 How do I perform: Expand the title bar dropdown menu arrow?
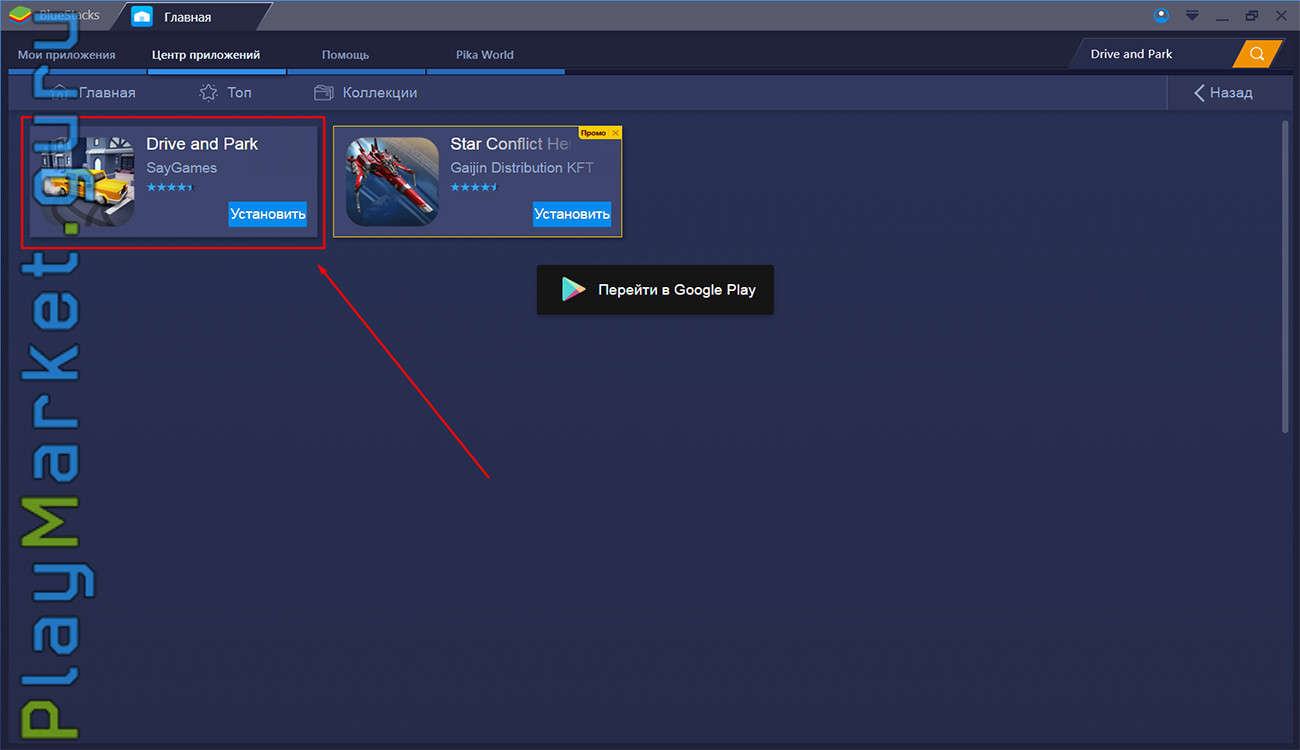pos(1192,15)
